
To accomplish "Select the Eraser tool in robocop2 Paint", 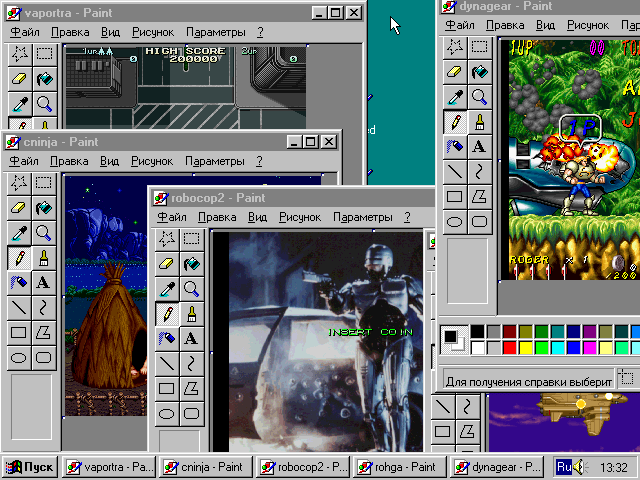I will point(167,264).
